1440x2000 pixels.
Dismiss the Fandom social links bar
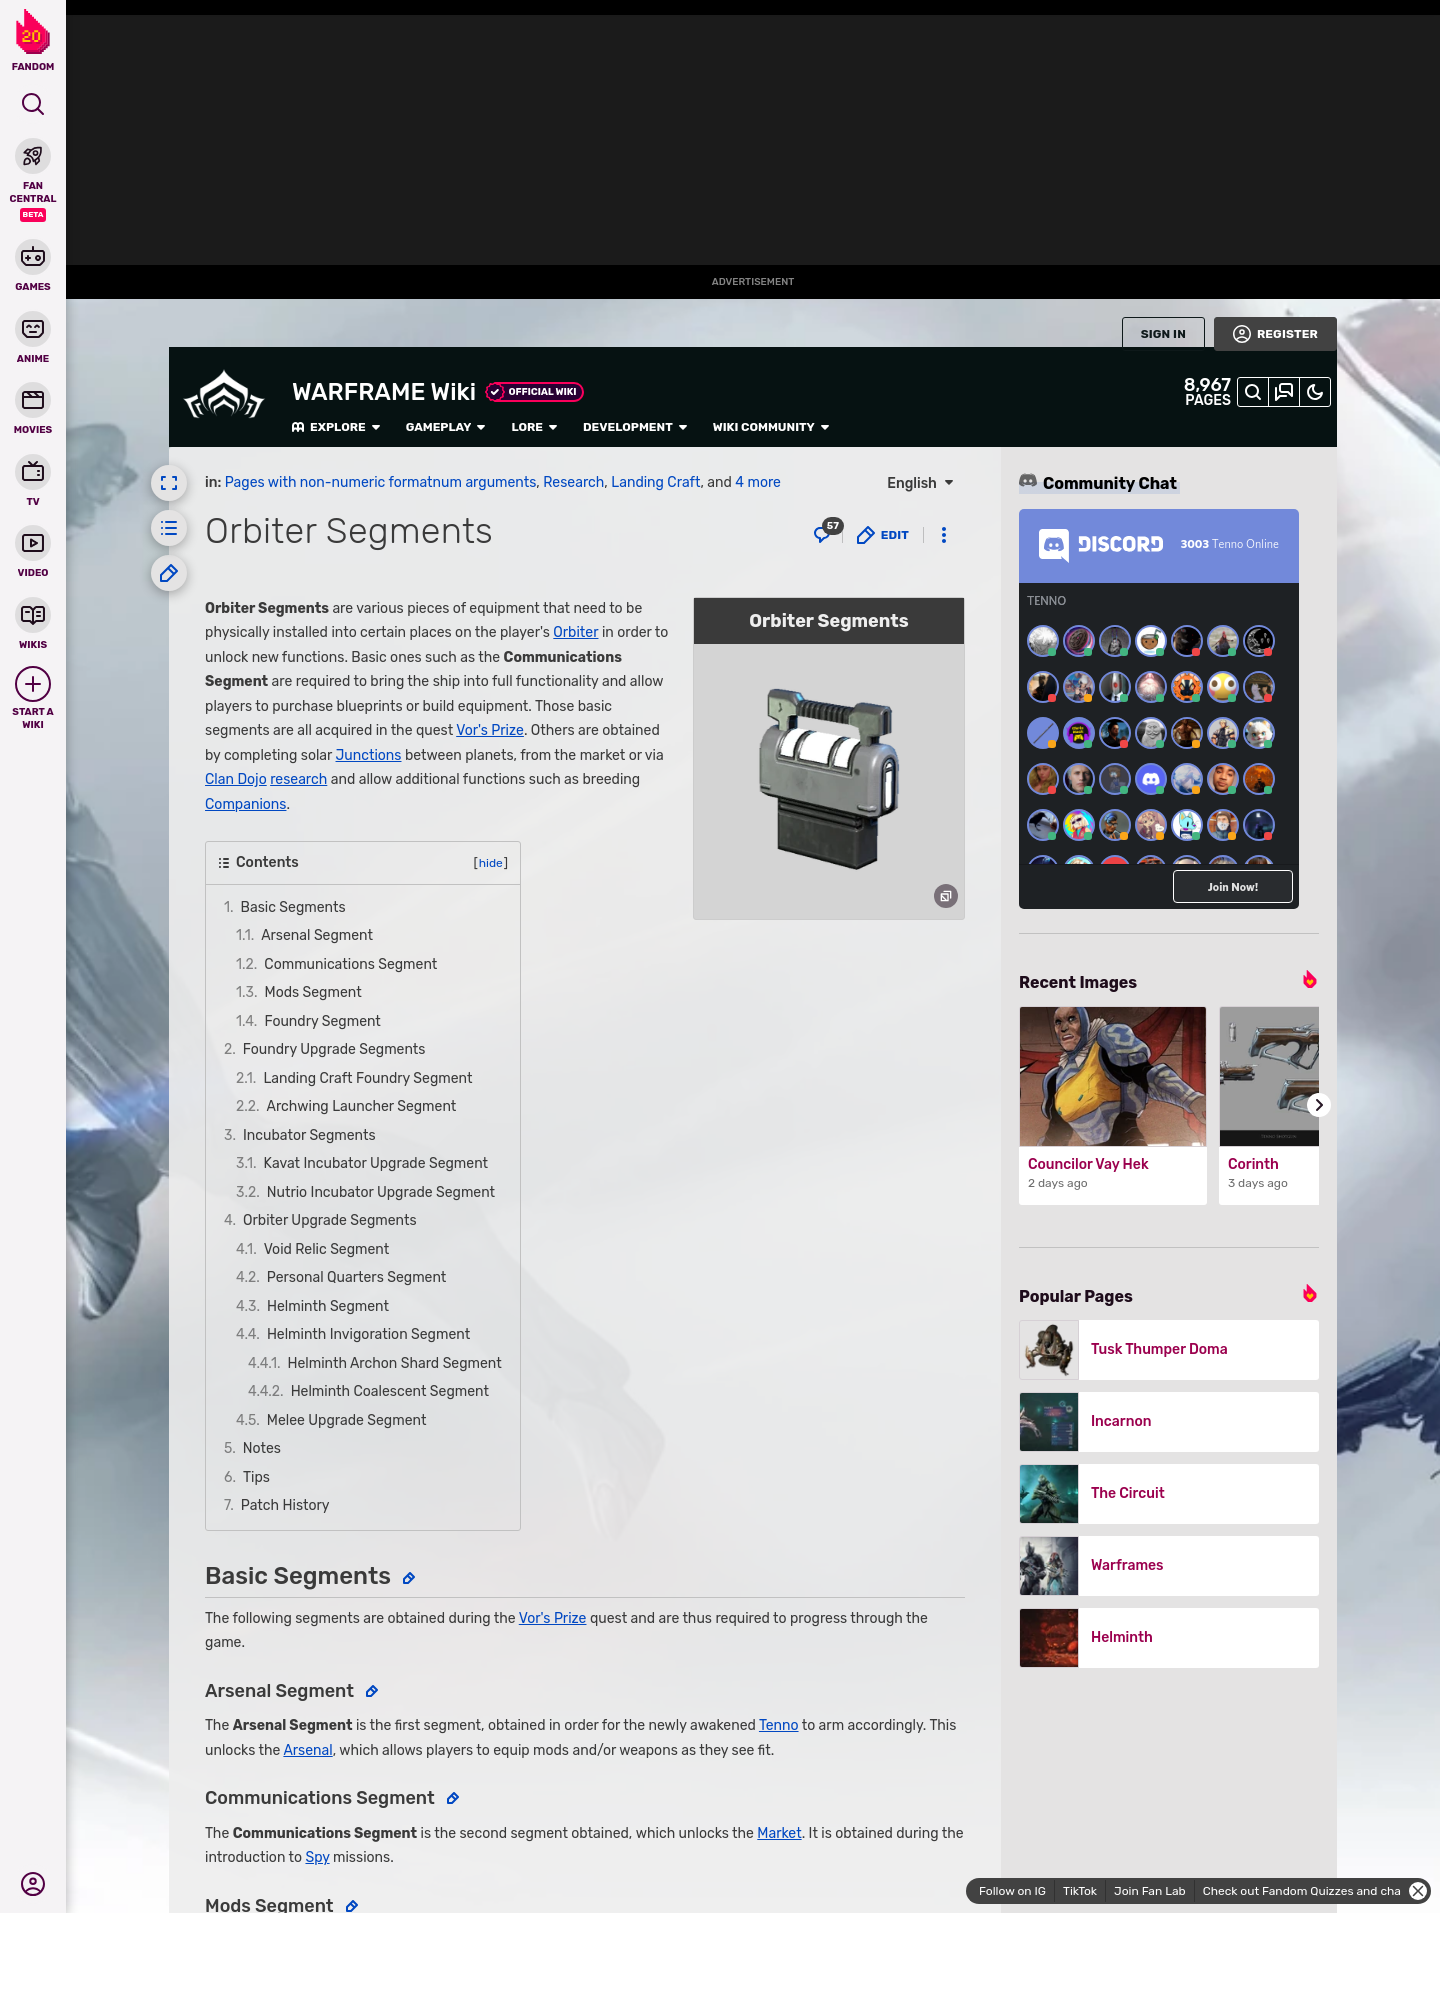pos(1418,1891)
